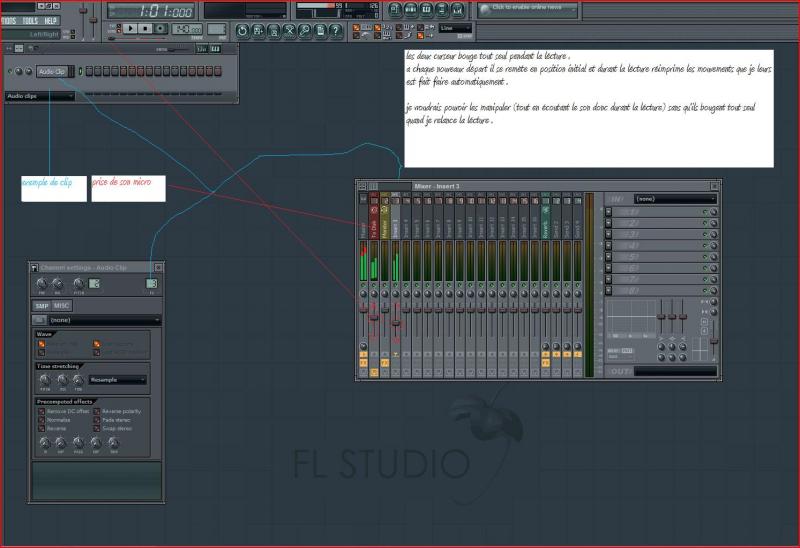
Task: Open the playlist view shortcut icon
Action: tap(395, 9)
